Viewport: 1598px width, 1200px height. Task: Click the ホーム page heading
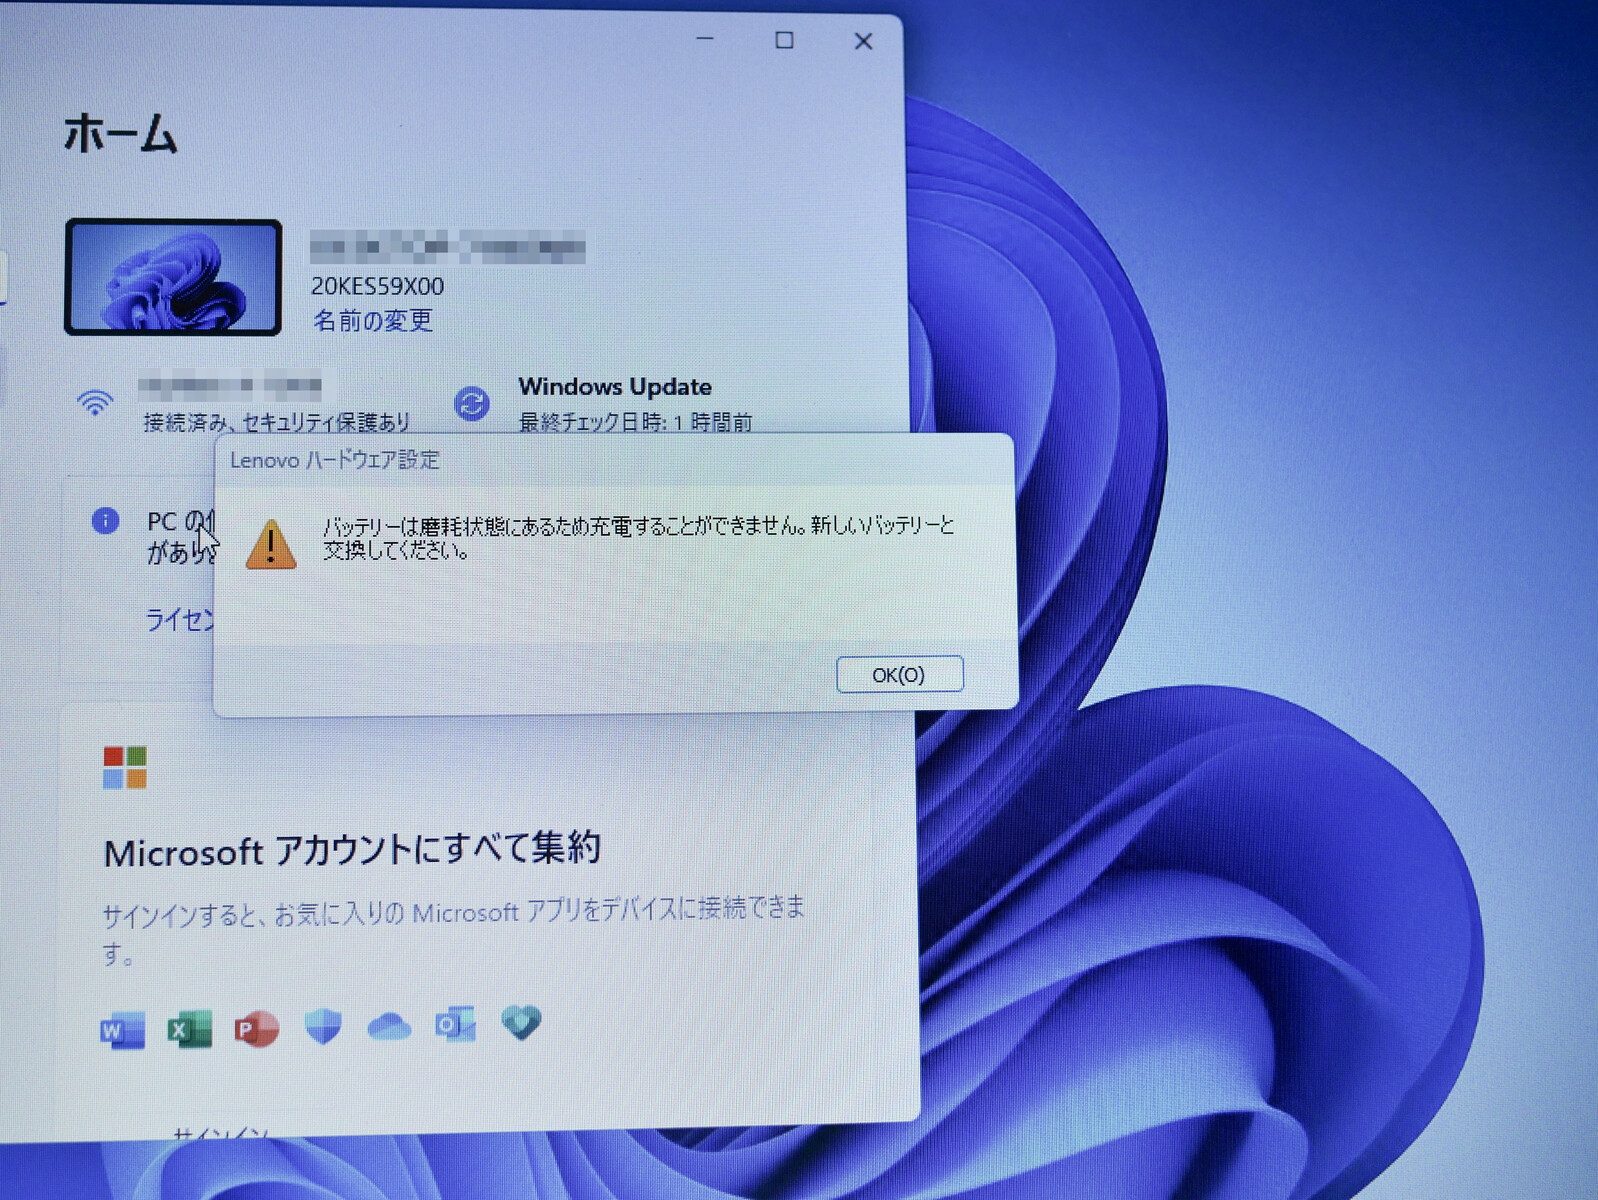[121, 133]
